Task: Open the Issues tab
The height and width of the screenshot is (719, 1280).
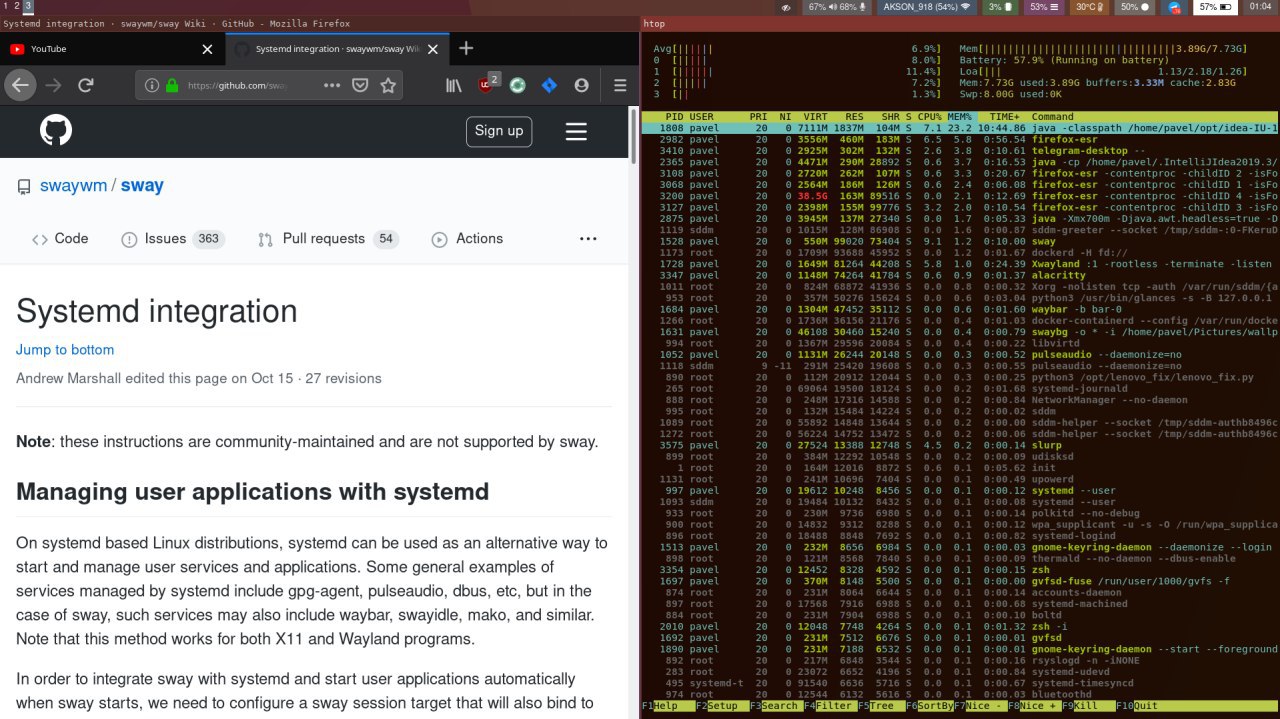Action: [x=172, y=239]
